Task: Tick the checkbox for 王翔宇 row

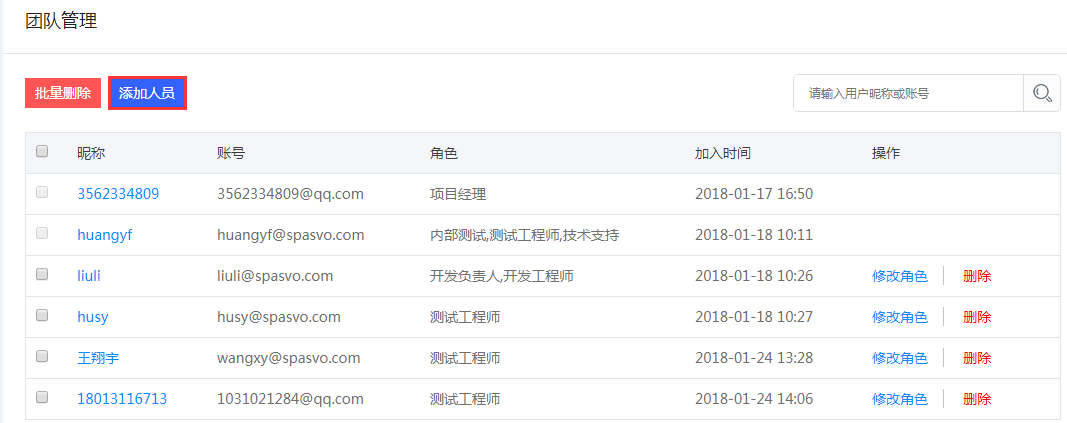Action: 42,356
